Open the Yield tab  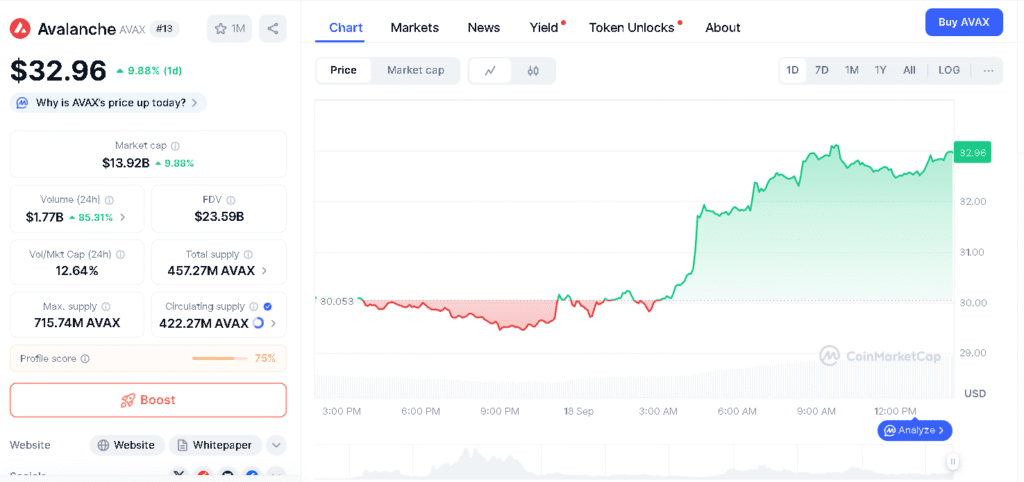(x=544, y=27)
